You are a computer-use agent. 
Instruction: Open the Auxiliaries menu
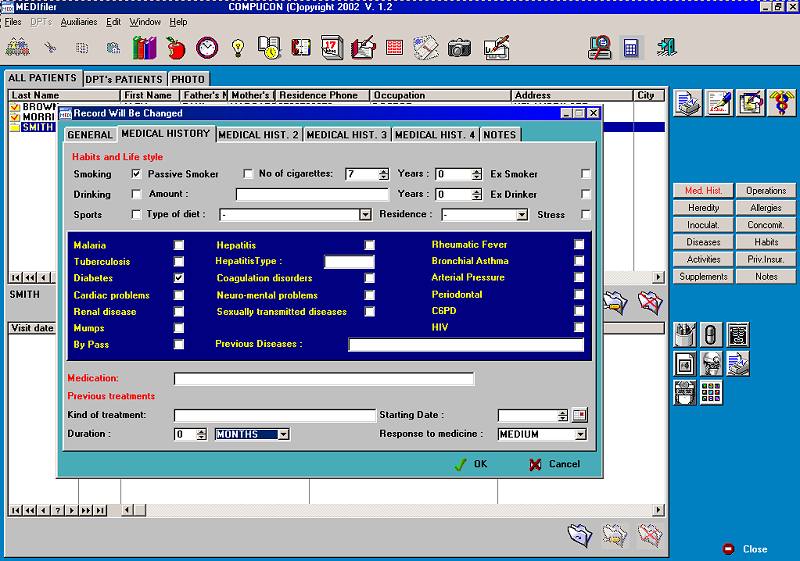pyautogui.click(x=79, y=22)
